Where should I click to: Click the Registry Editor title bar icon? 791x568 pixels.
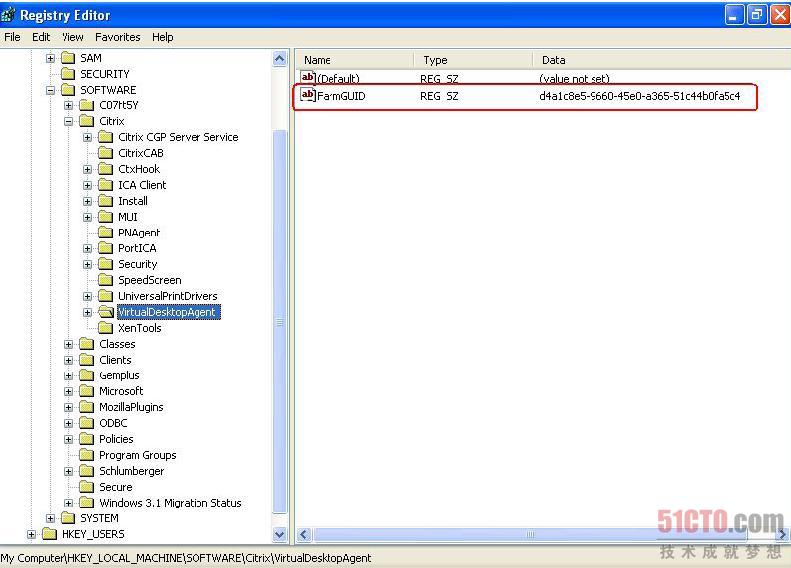pos(8,15)
